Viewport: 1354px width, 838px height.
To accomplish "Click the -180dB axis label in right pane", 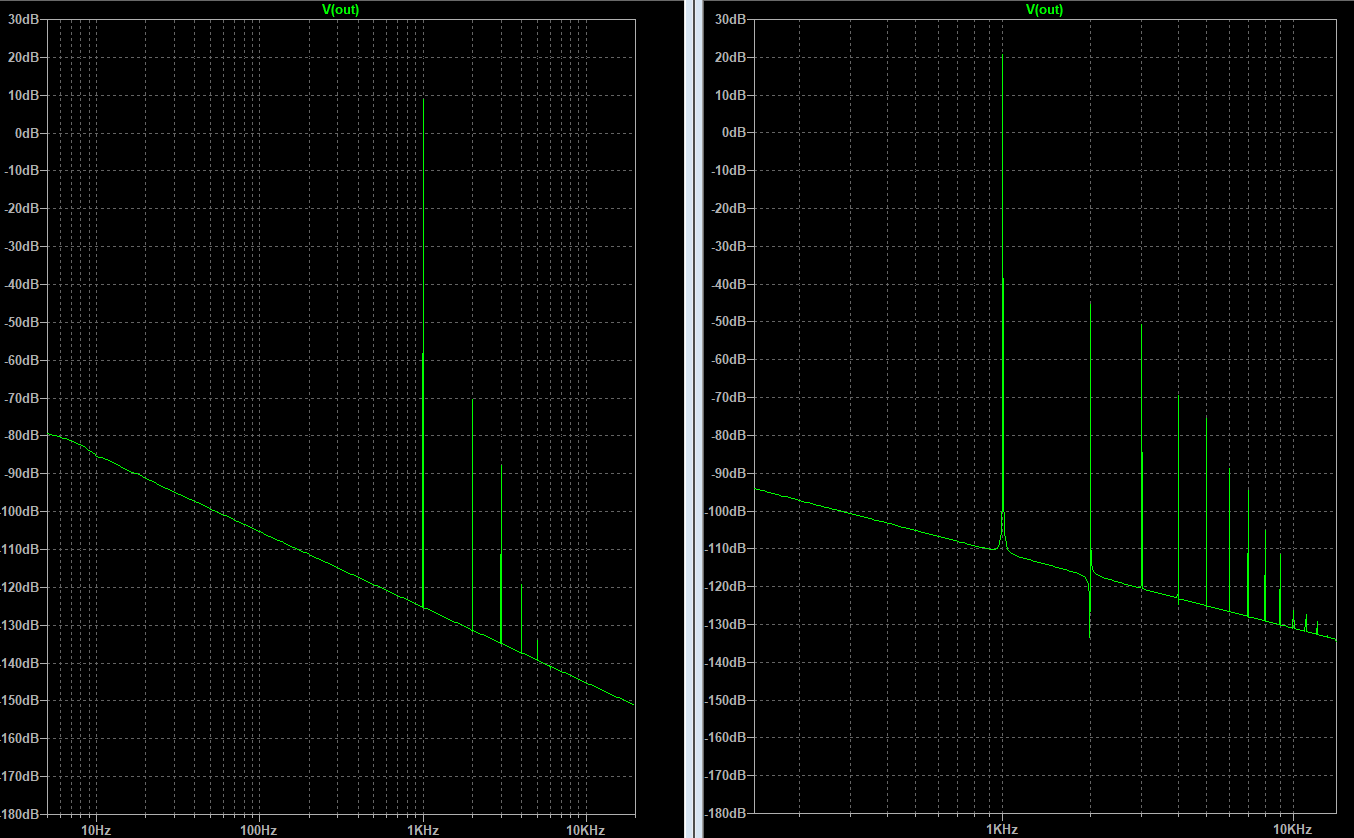I will point(727,814).
